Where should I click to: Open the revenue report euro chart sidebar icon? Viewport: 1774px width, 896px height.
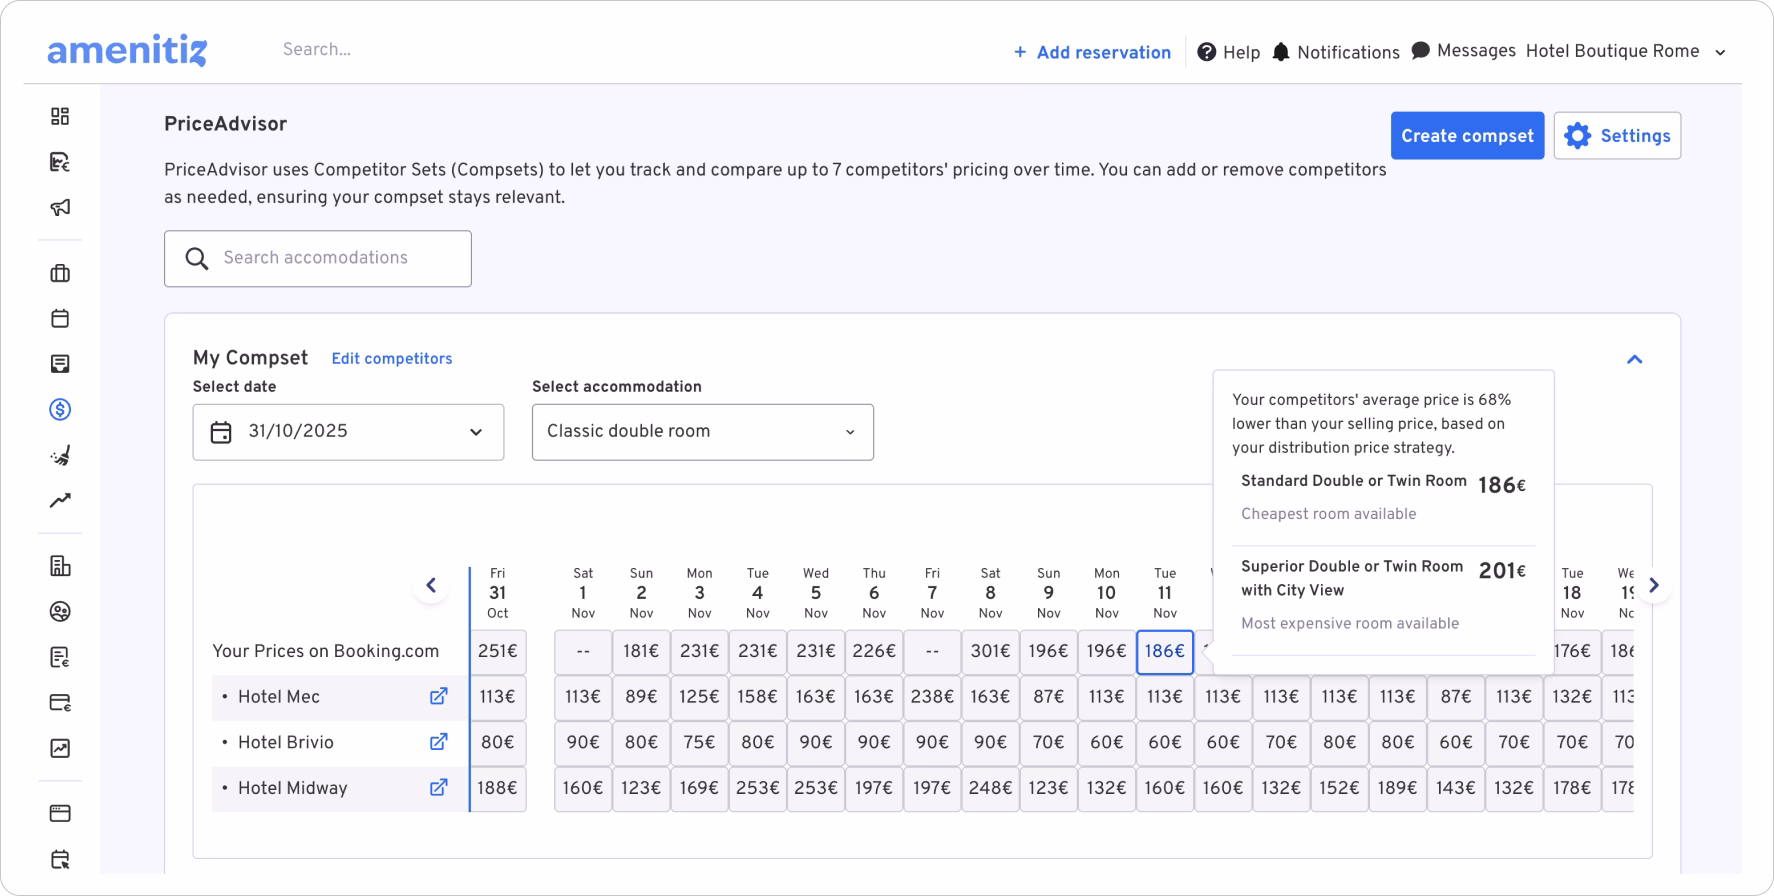coord(60,162)
